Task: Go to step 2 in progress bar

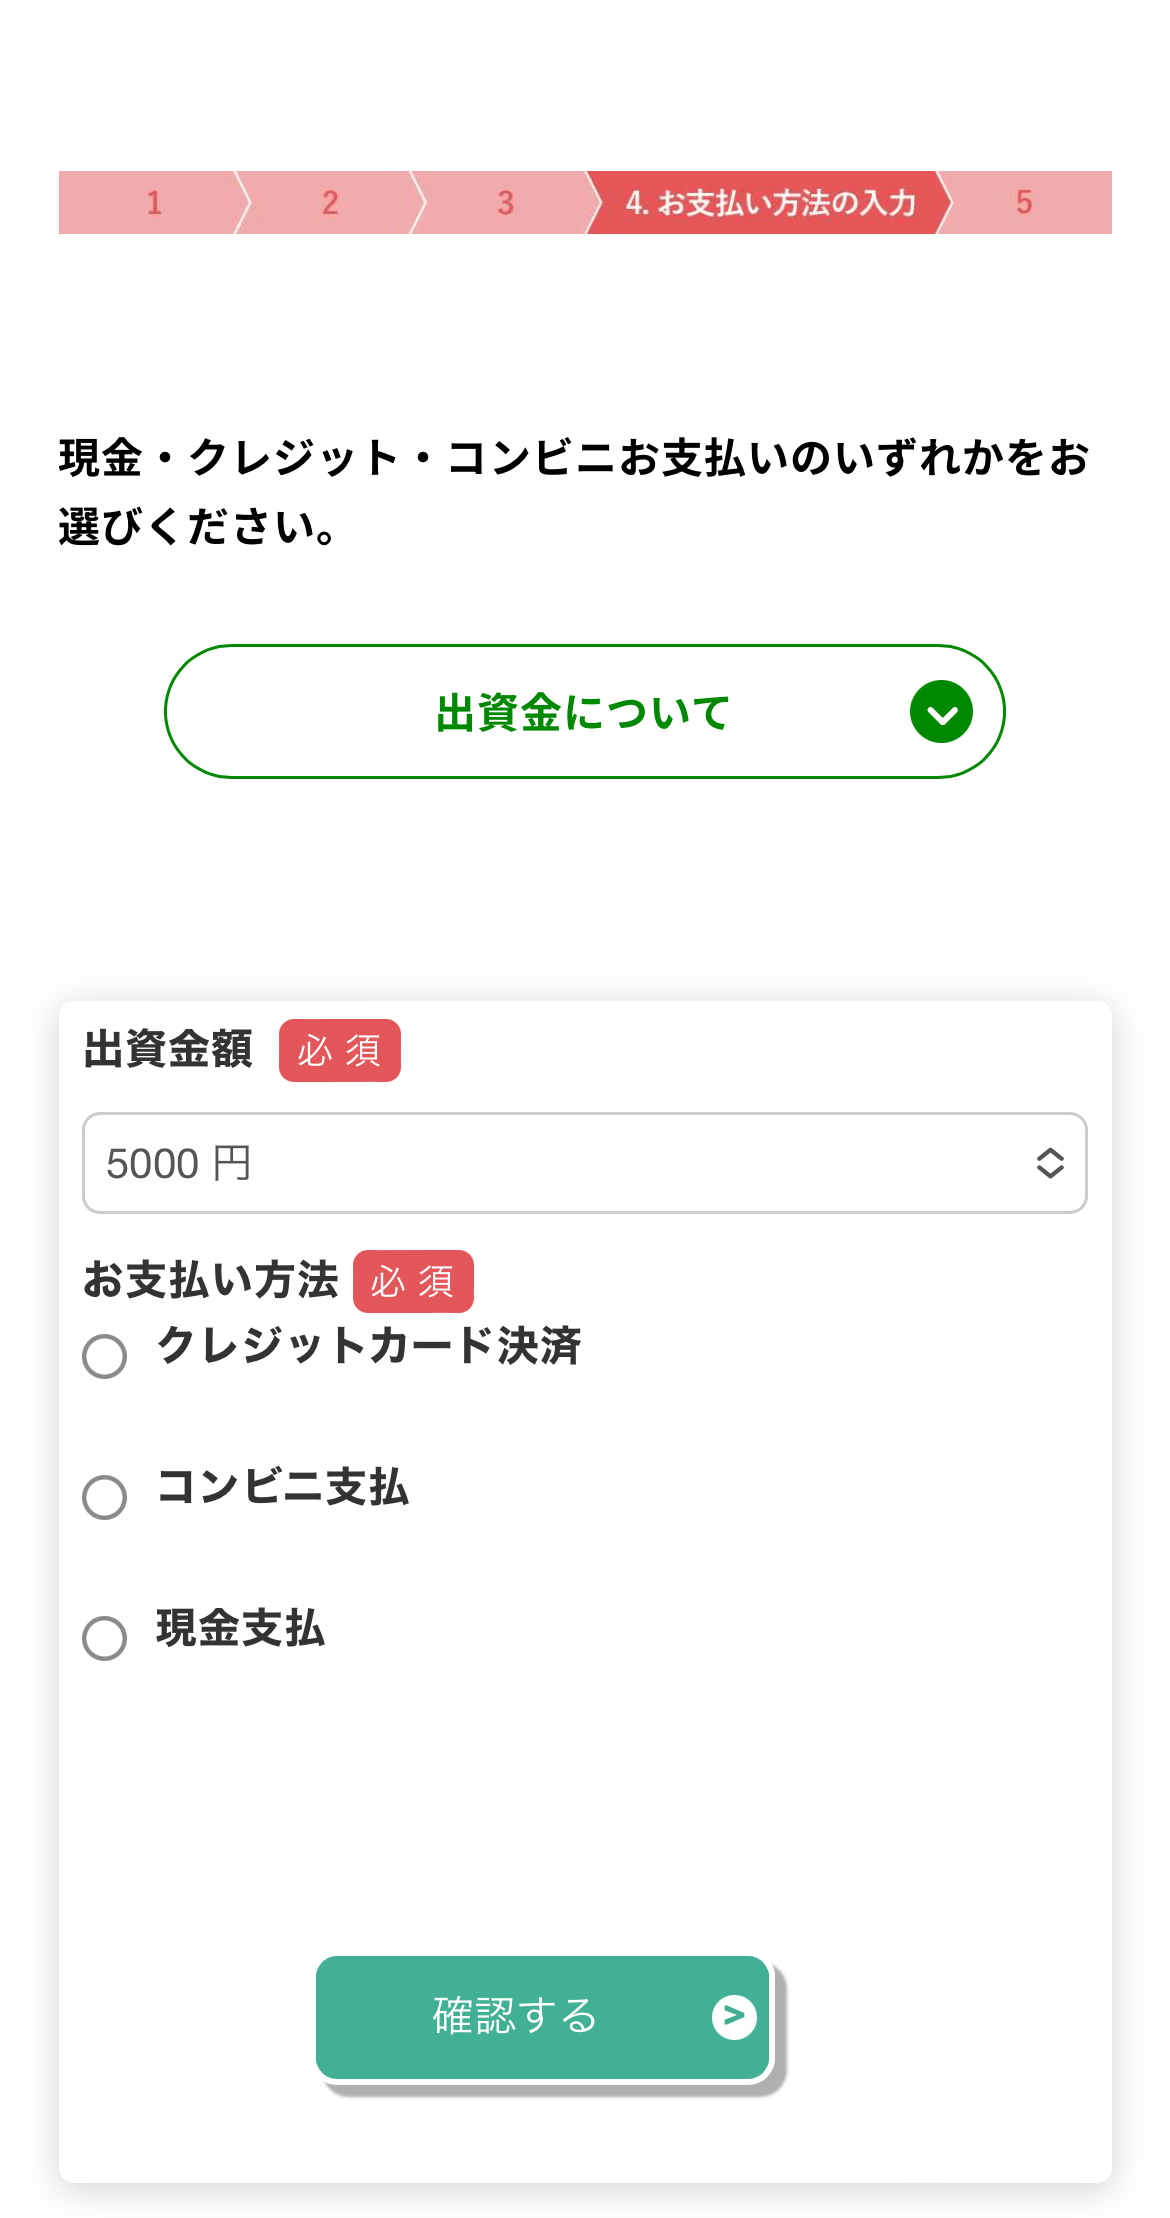Action: pyautogui.click(x=330, y=203)
